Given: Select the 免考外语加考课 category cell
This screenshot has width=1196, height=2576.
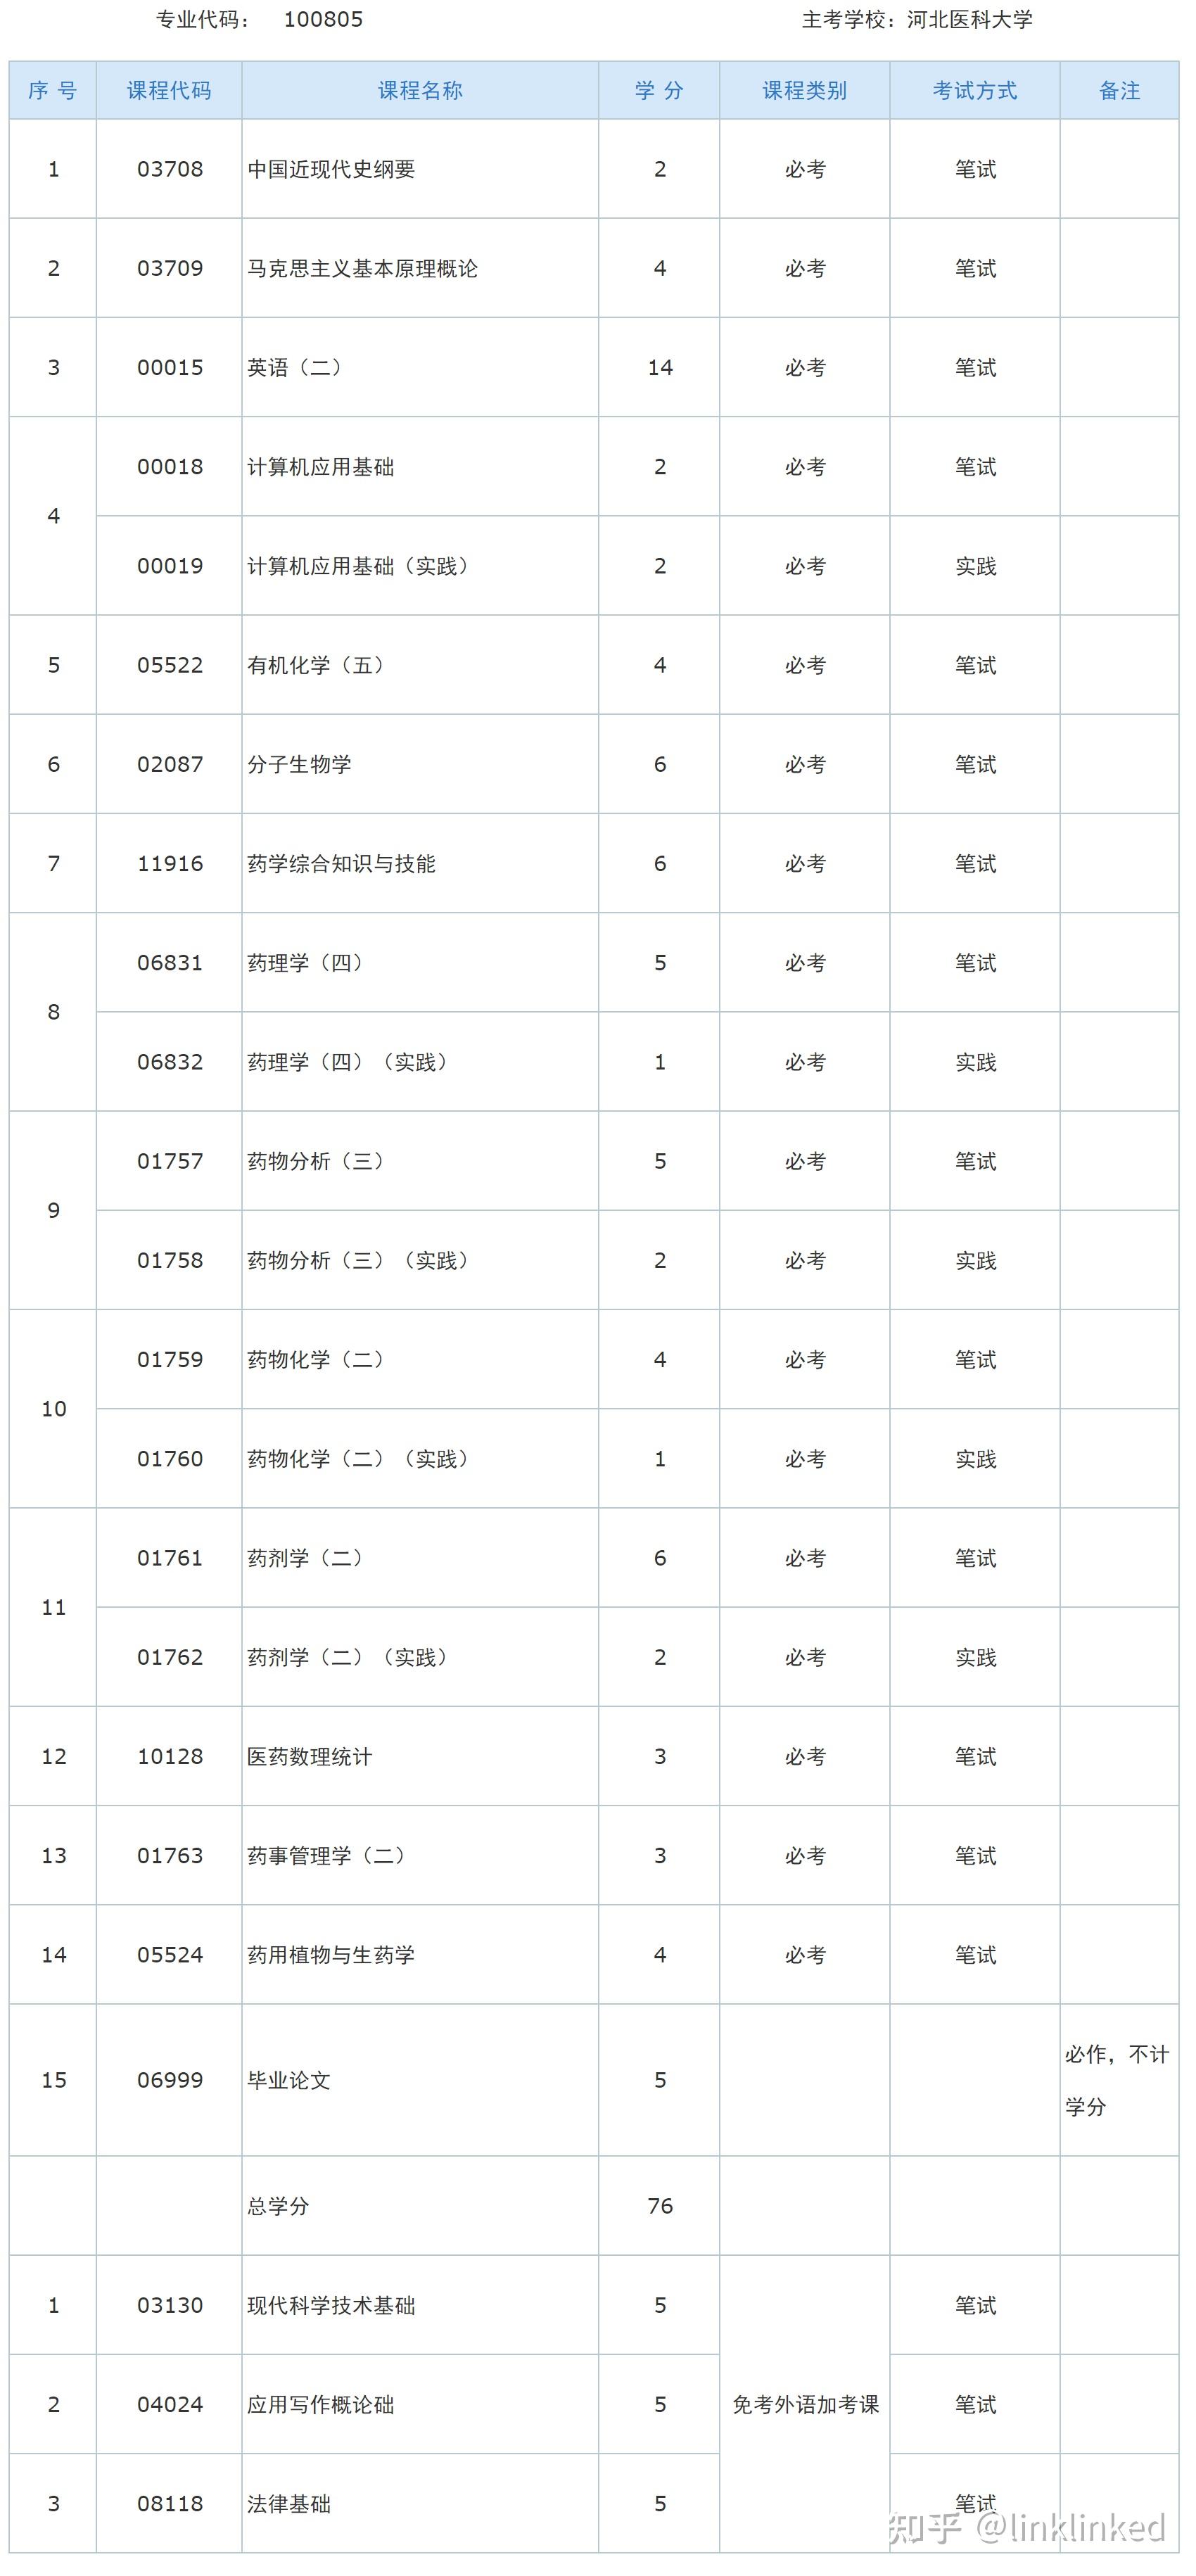Looking at the screenshot, I should pyautogui.click(x=805, y=2405).
